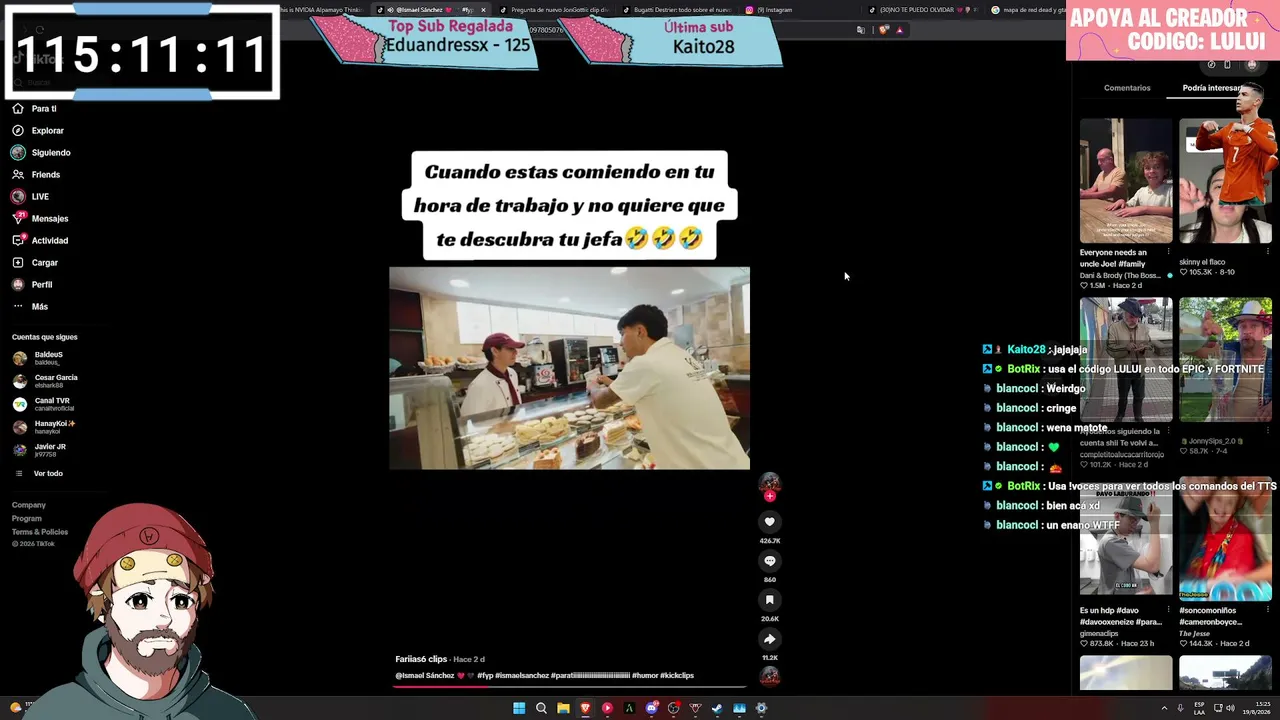The image size is (1280, 720).
Task: Open the taskbar clock and calendar
Action: (x=1255, y=708)
